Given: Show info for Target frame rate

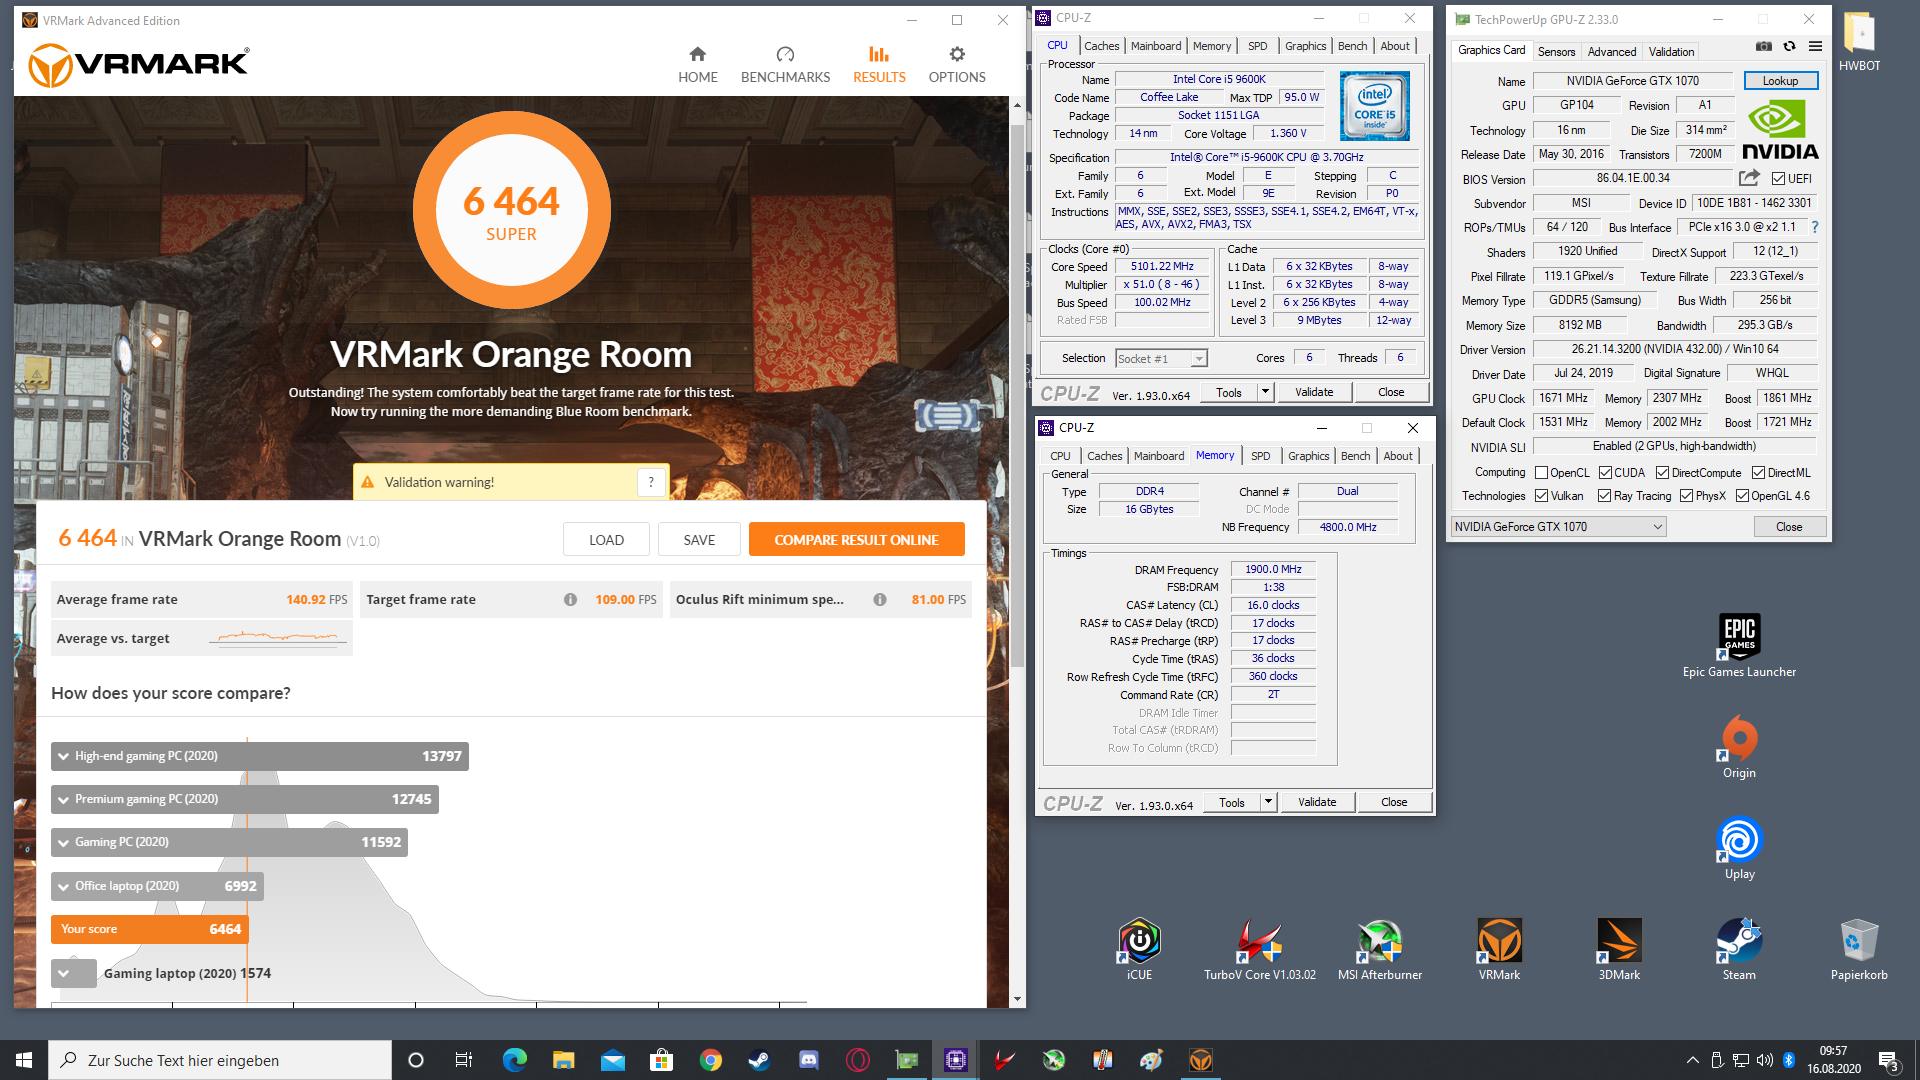Looking at the screenshot, I should pos(570,600).
